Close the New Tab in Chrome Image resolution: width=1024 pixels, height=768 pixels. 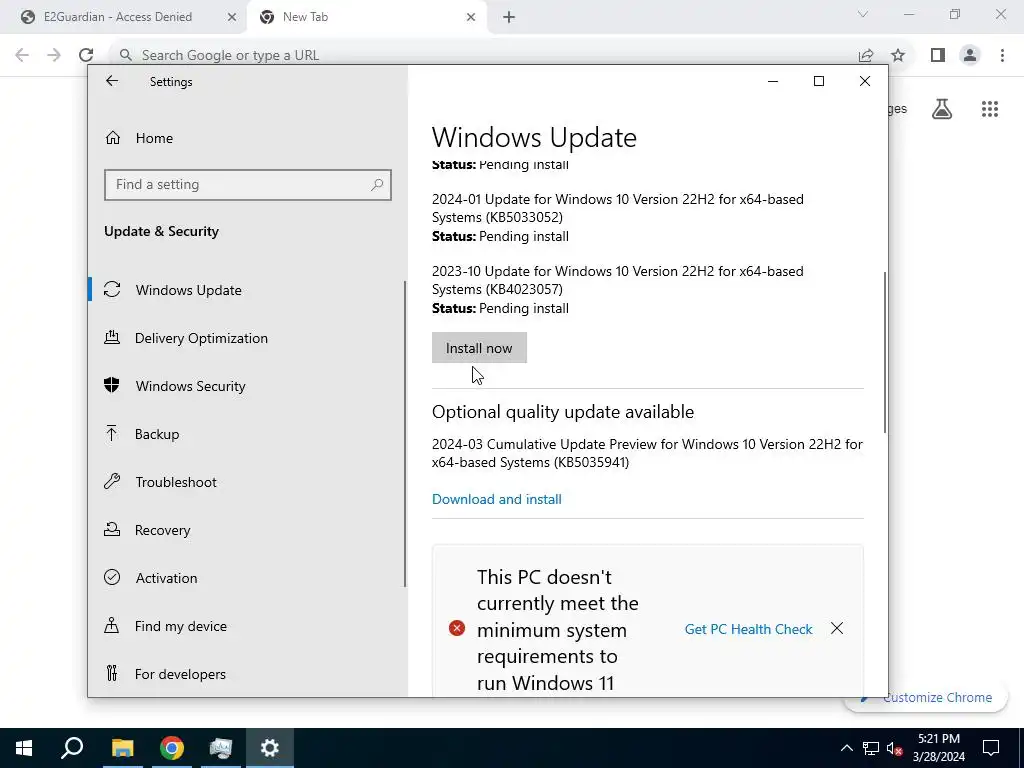click(x=471, y=18)
